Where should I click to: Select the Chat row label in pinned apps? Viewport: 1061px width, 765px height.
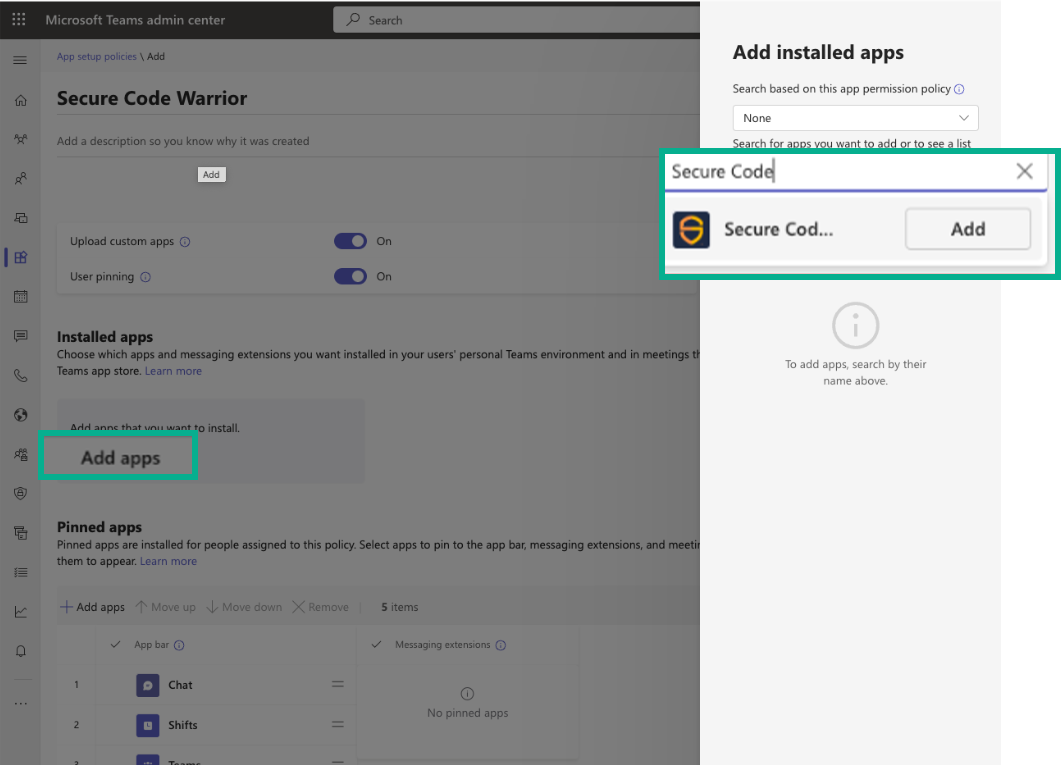pyautogui.click(x=180, y=685)
